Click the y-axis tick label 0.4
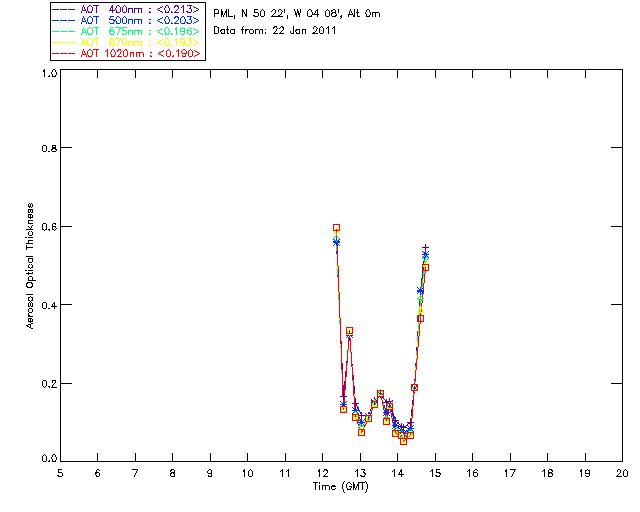The width and height of the screenshot is (640, 512). (49, 305)
